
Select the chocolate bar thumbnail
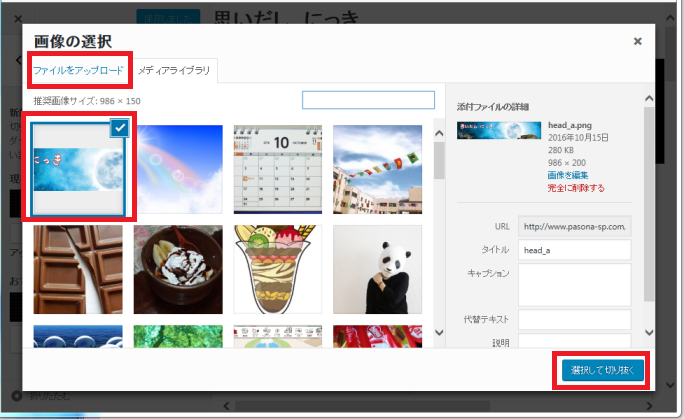click(78, 268)
